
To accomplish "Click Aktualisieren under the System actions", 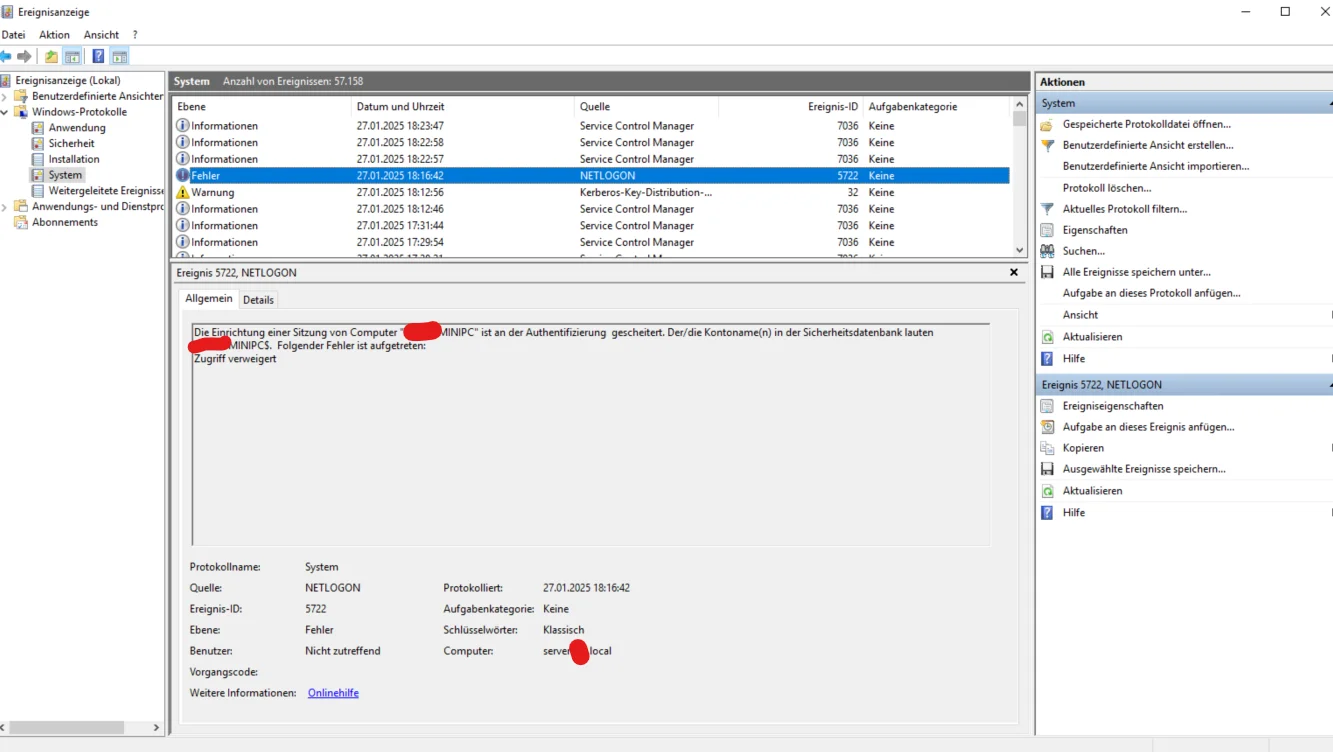I will tap(1092, 337).
